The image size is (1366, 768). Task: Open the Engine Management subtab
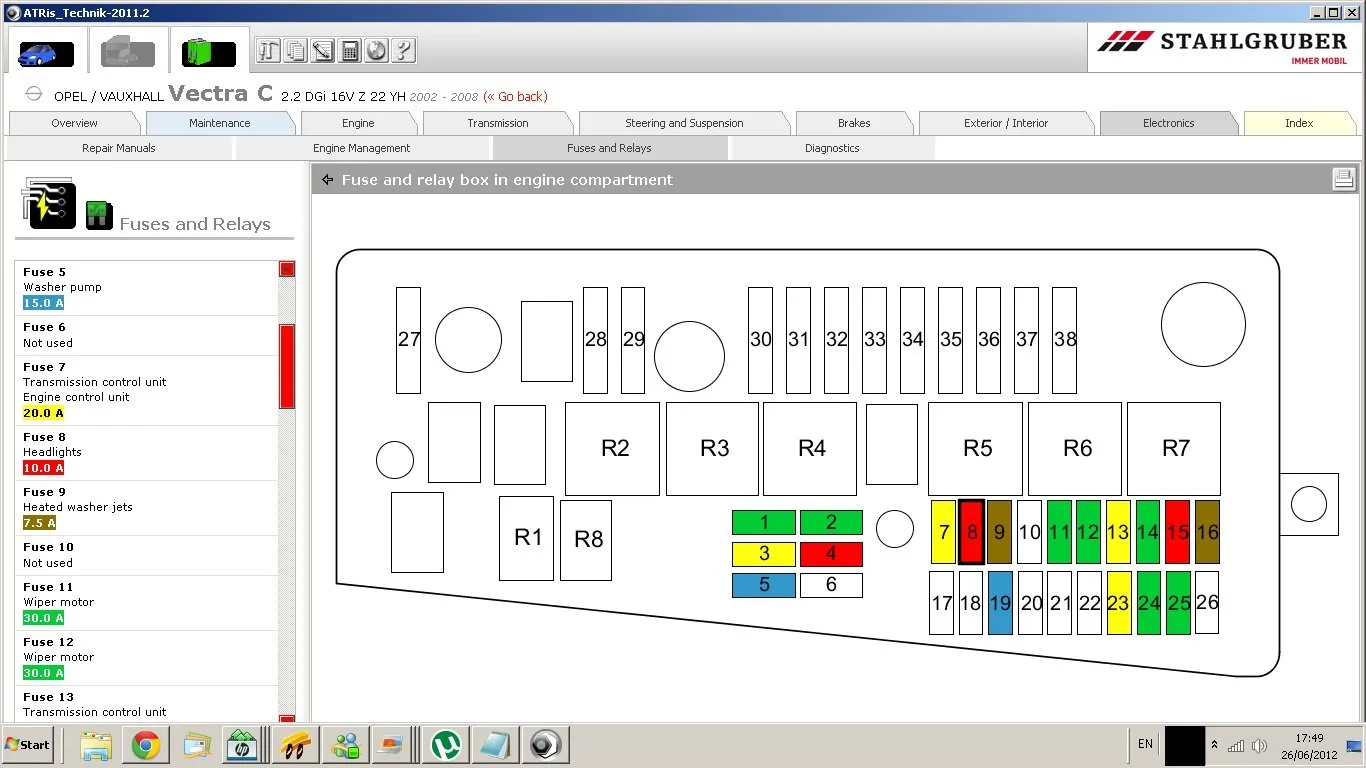361,148
